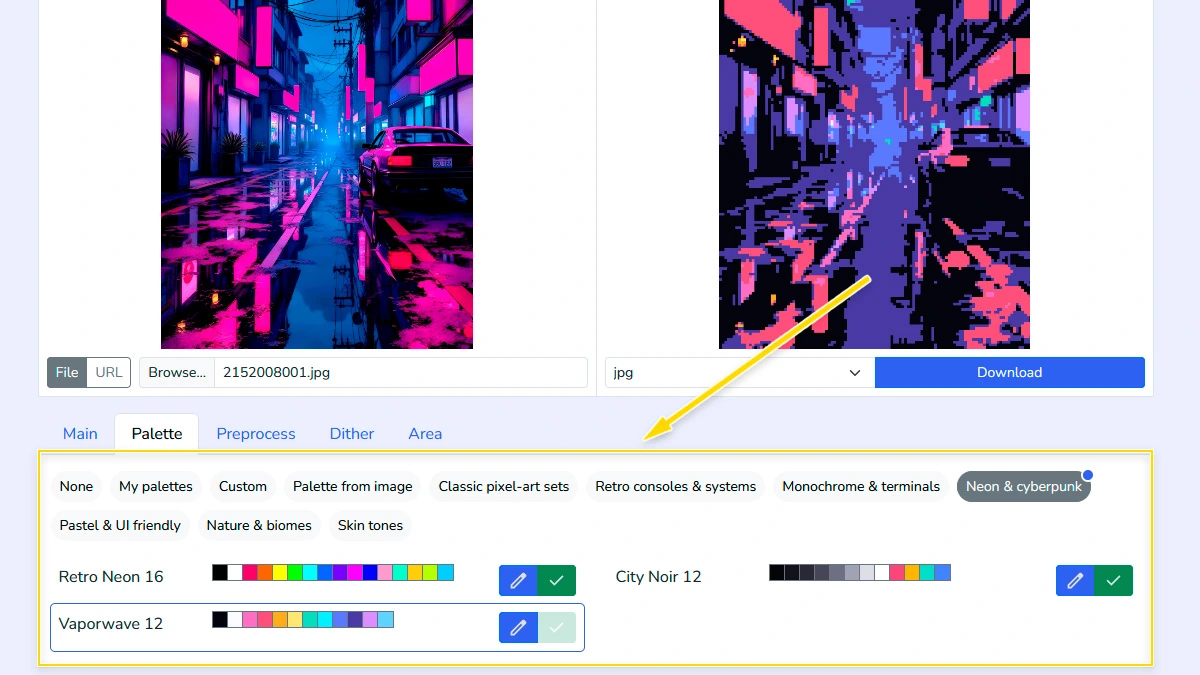Click the Download button
The height and width of the screenshot is (675, 1200).
[1009, 372]
